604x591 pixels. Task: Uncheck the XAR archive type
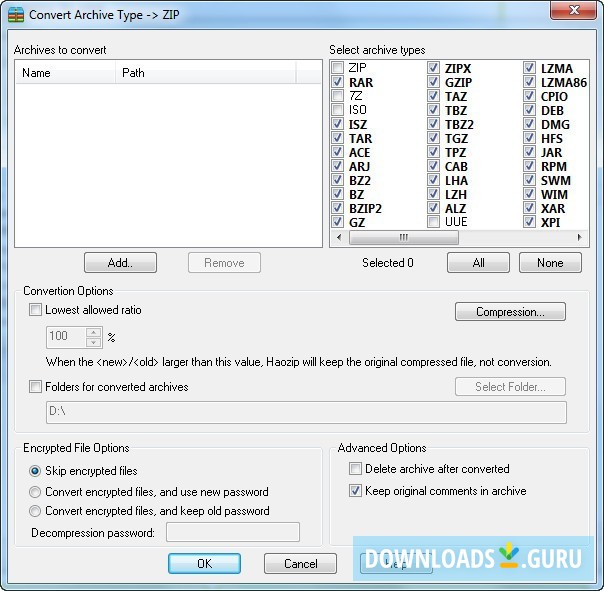(529, 208)
